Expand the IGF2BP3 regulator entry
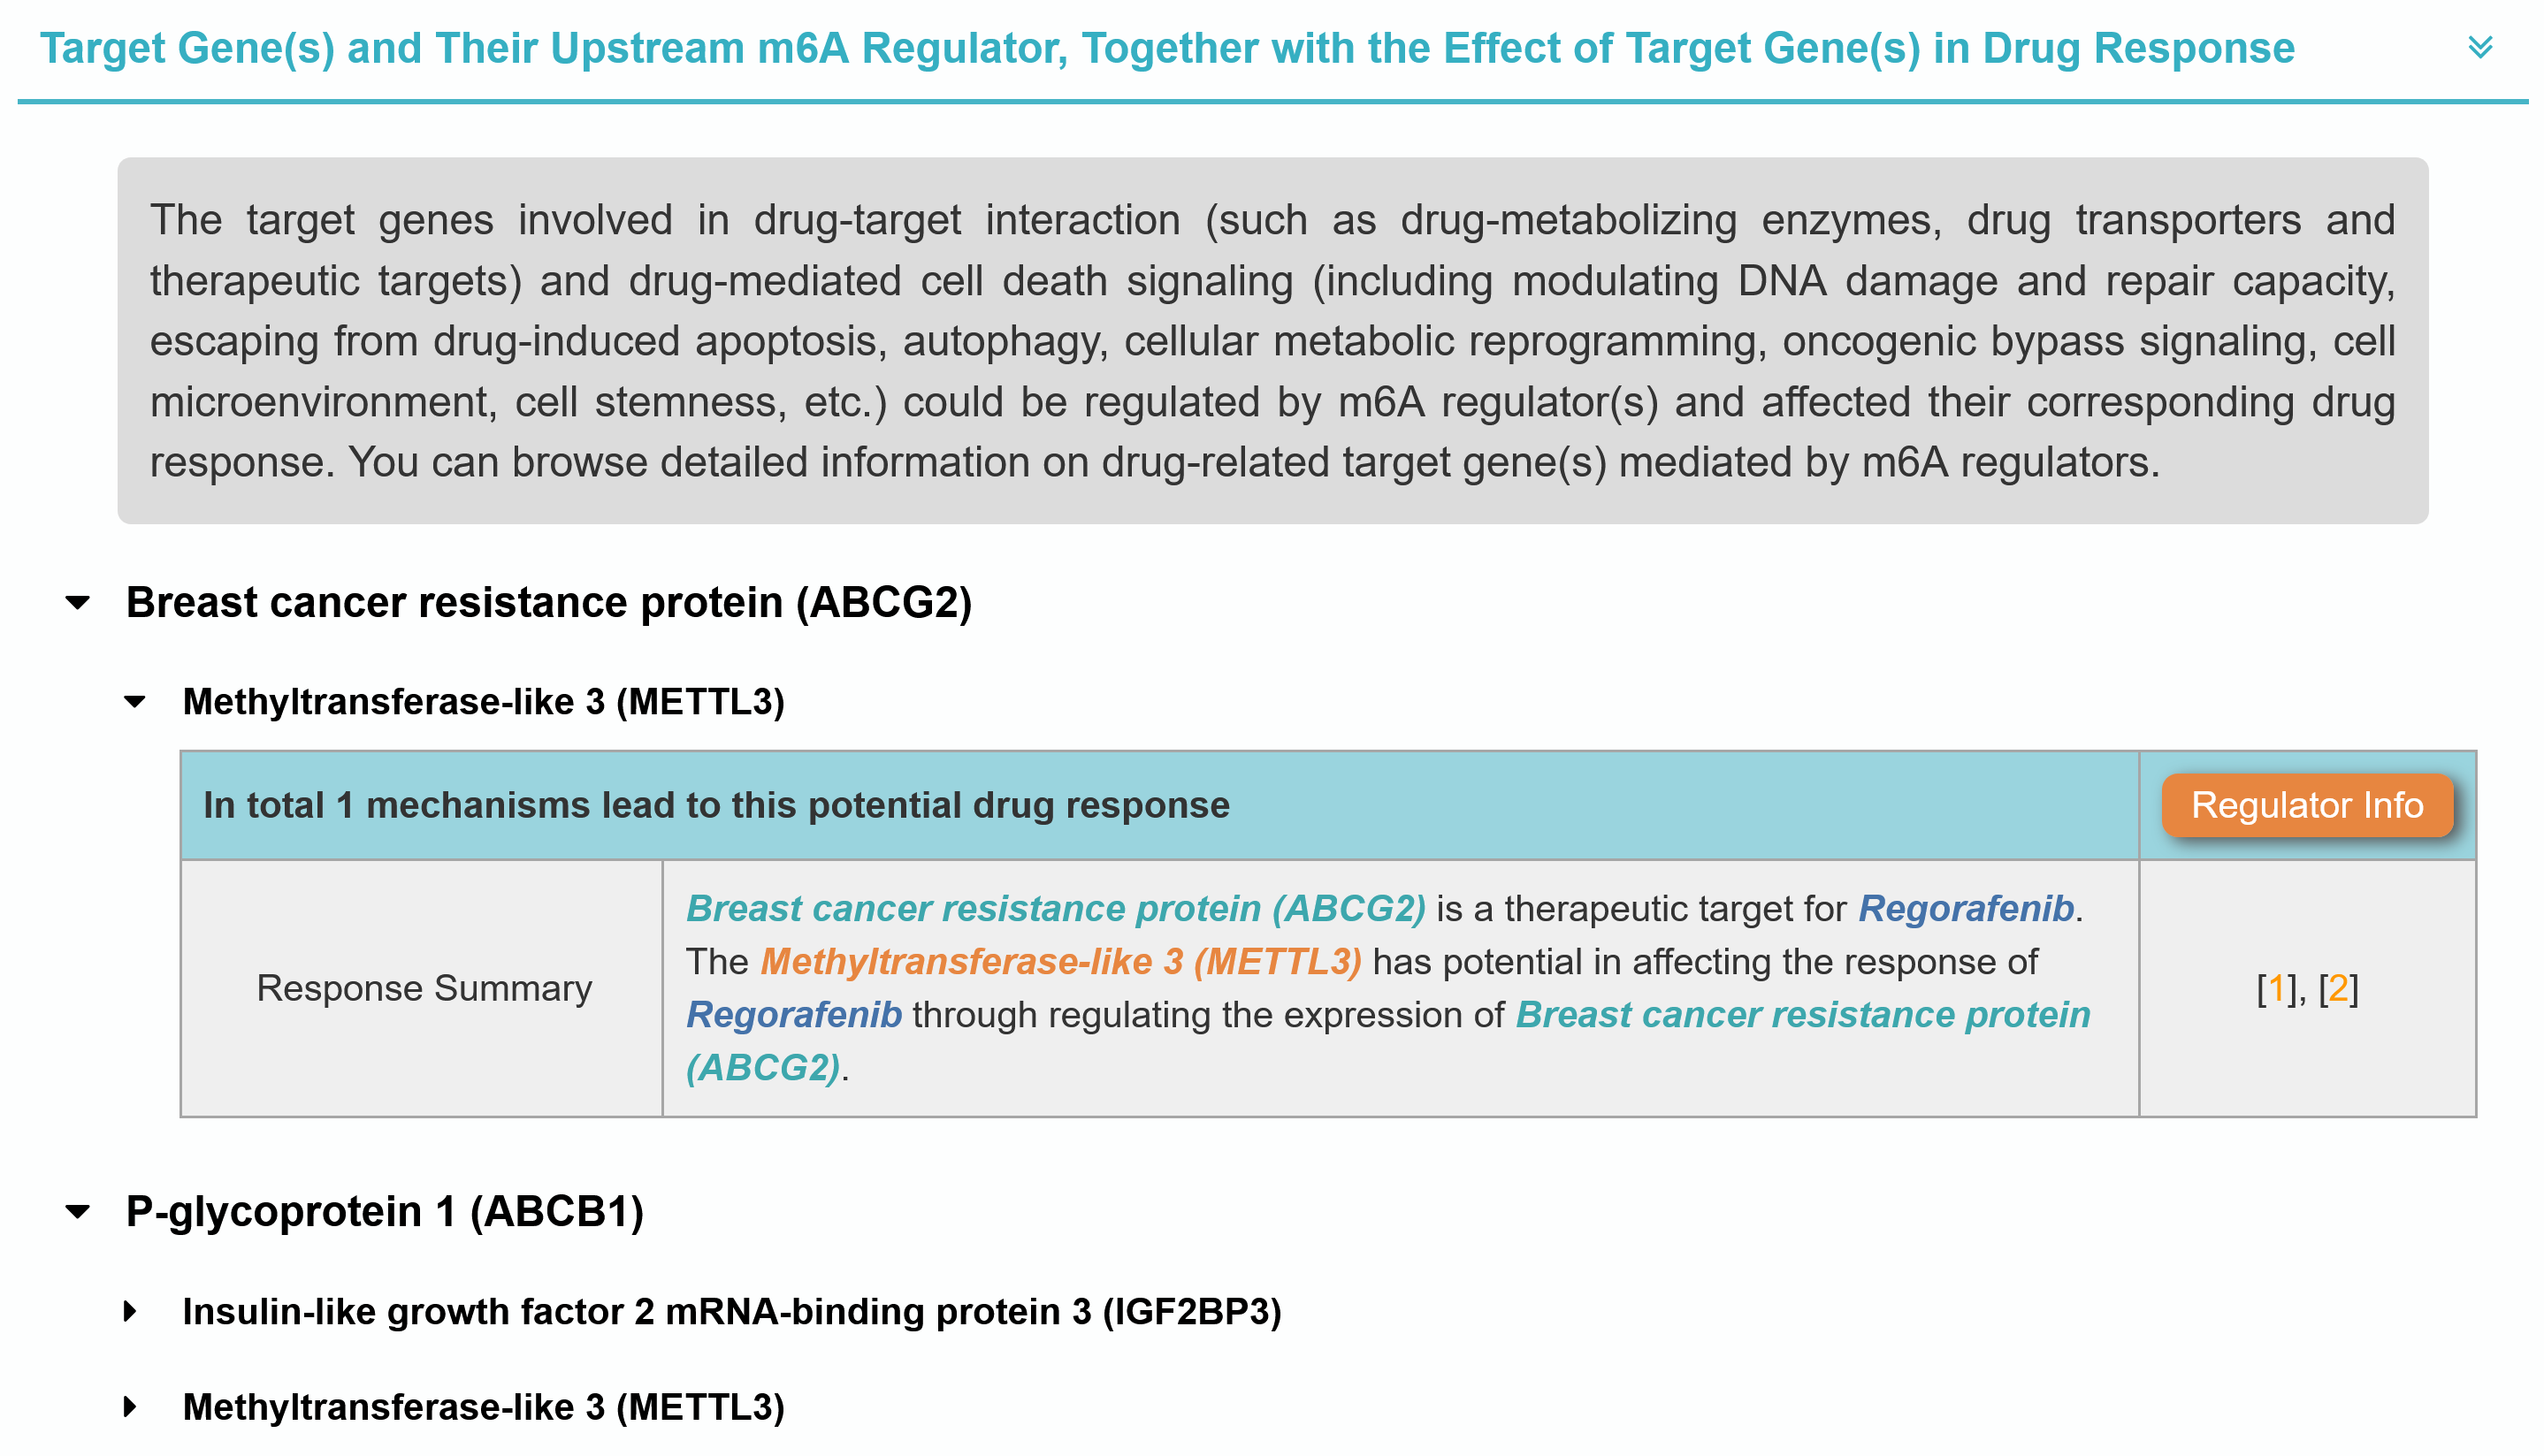Viewport: 2544px width, 1456px height. point(131,1311)
